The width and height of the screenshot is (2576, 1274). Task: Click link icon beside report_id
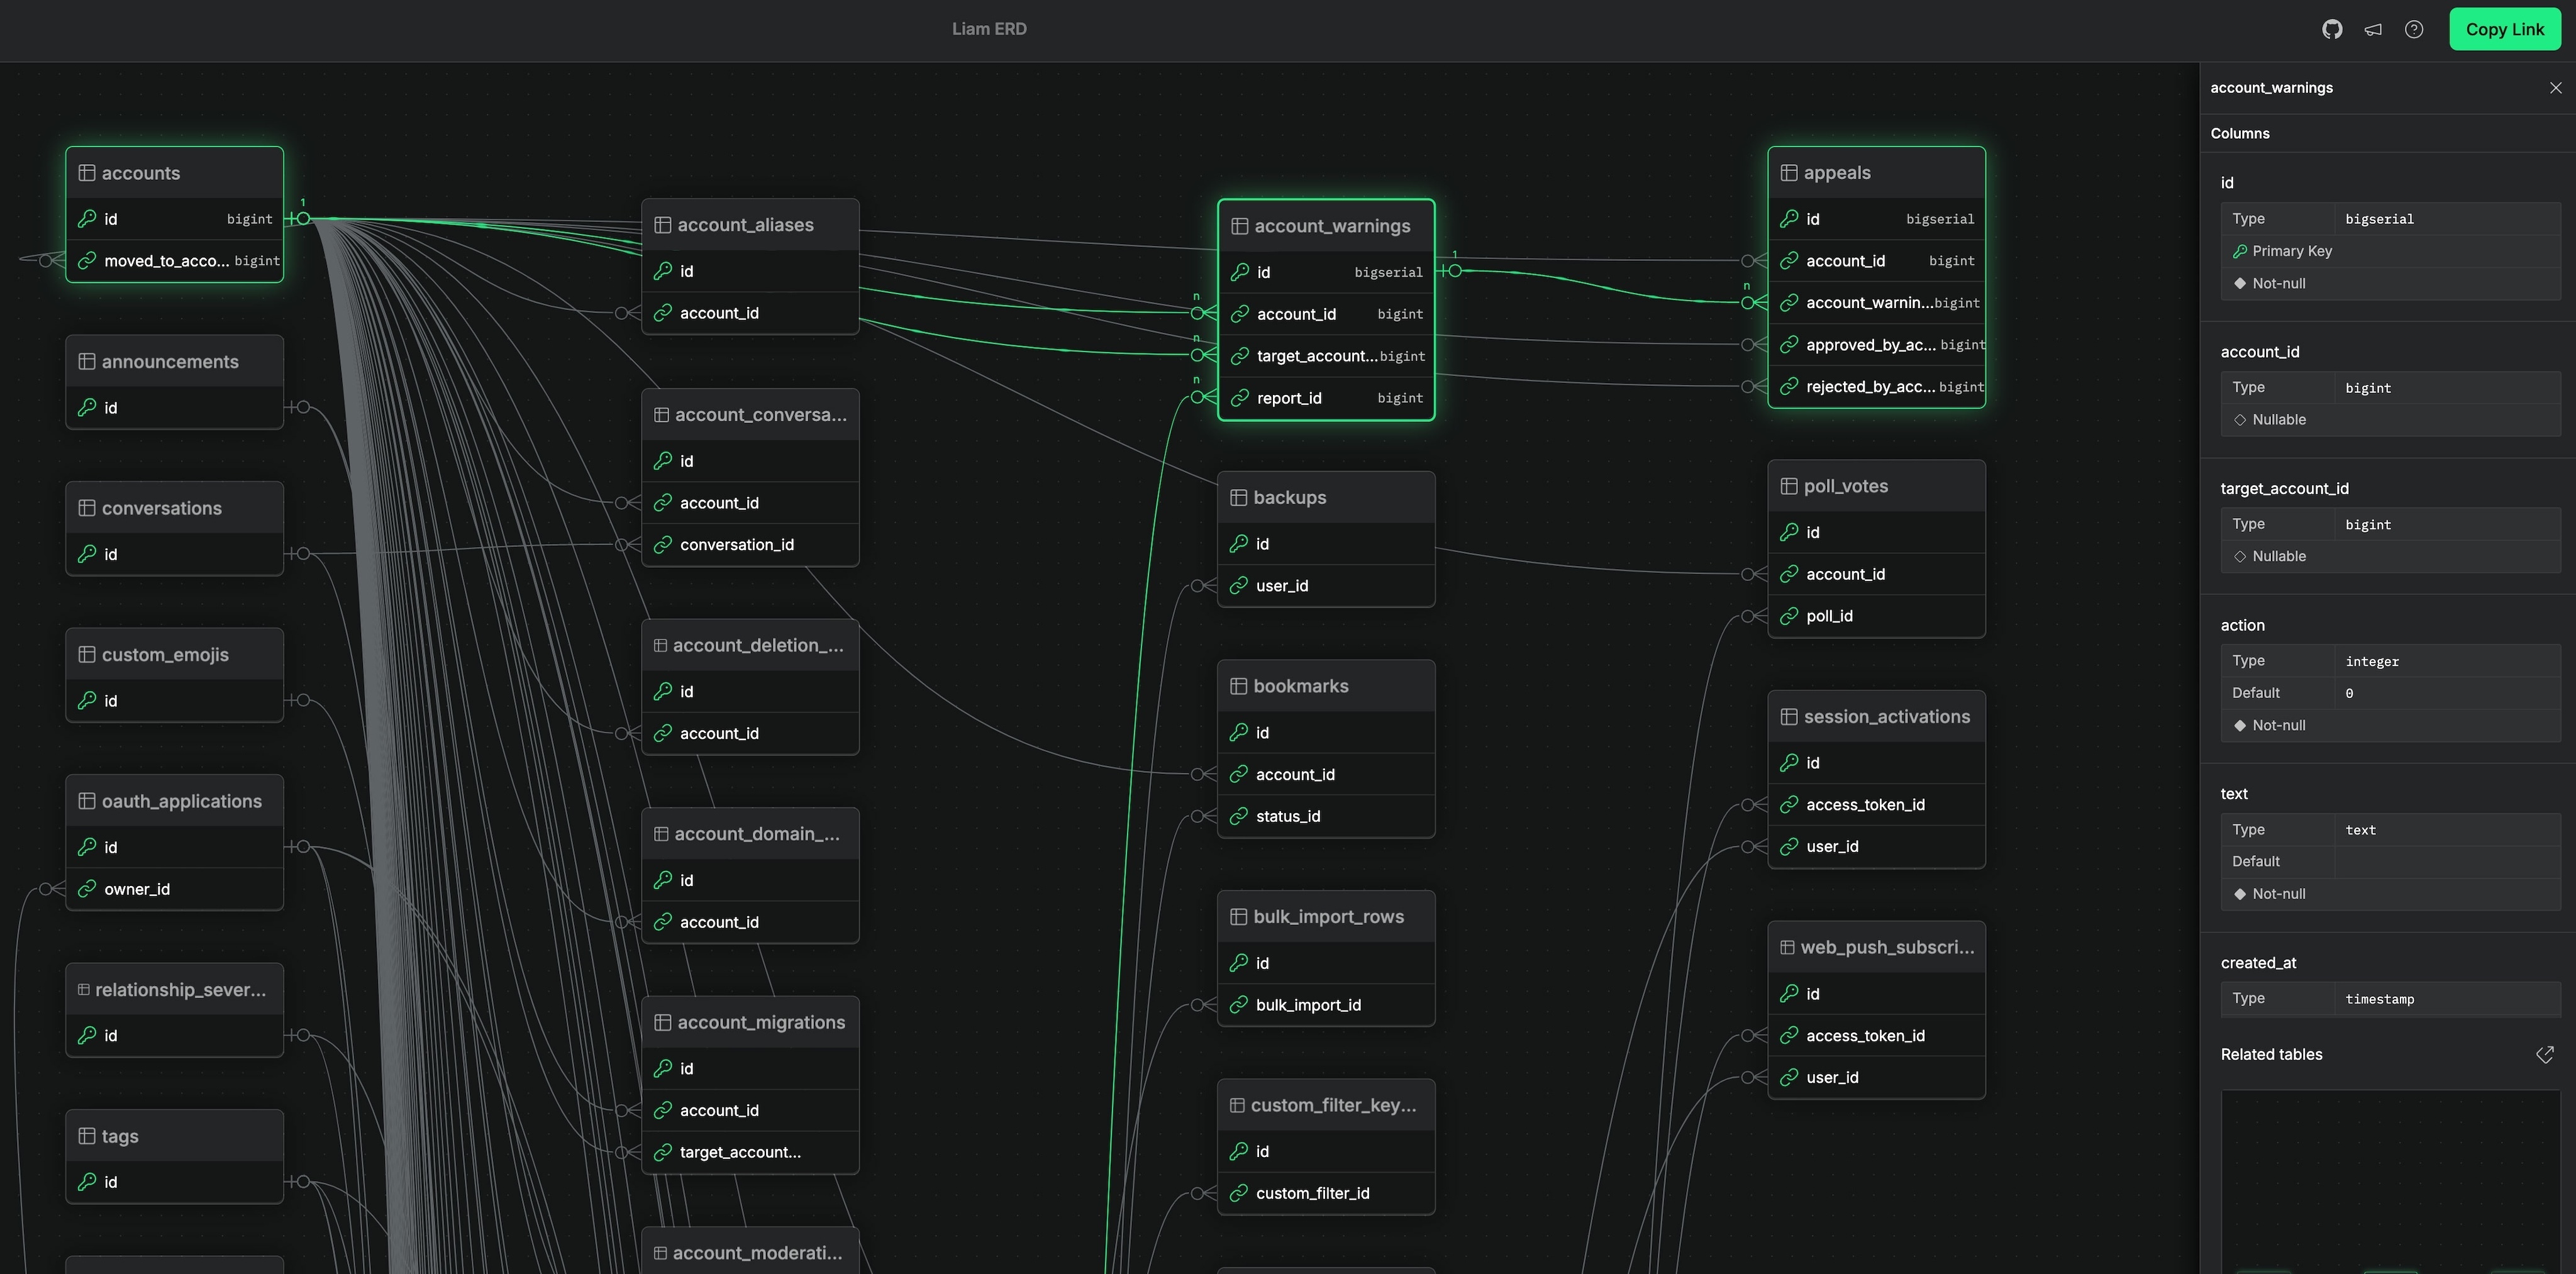coord(1239,398)
